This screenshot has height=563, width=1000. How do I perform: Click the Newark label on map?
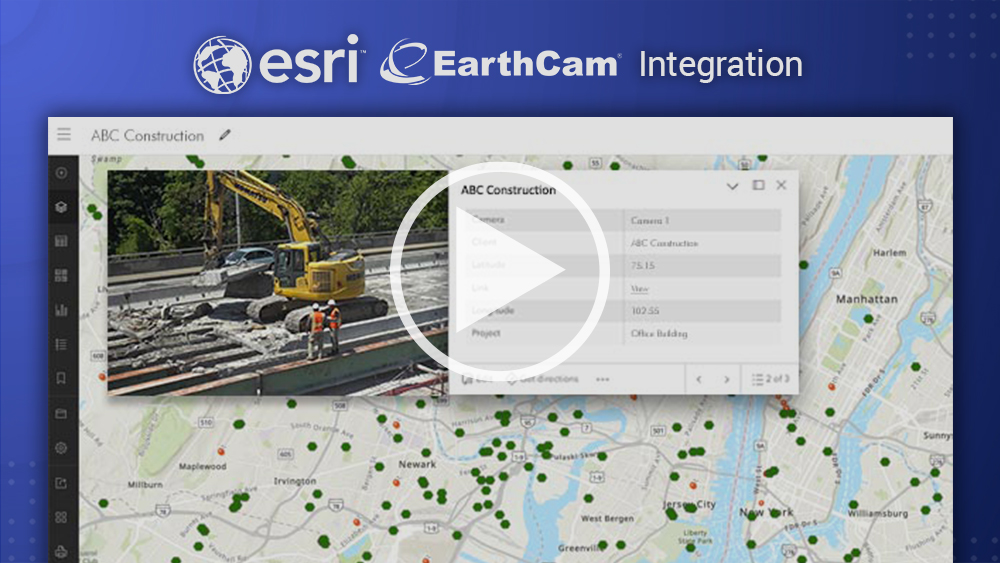tap(417, 464)
